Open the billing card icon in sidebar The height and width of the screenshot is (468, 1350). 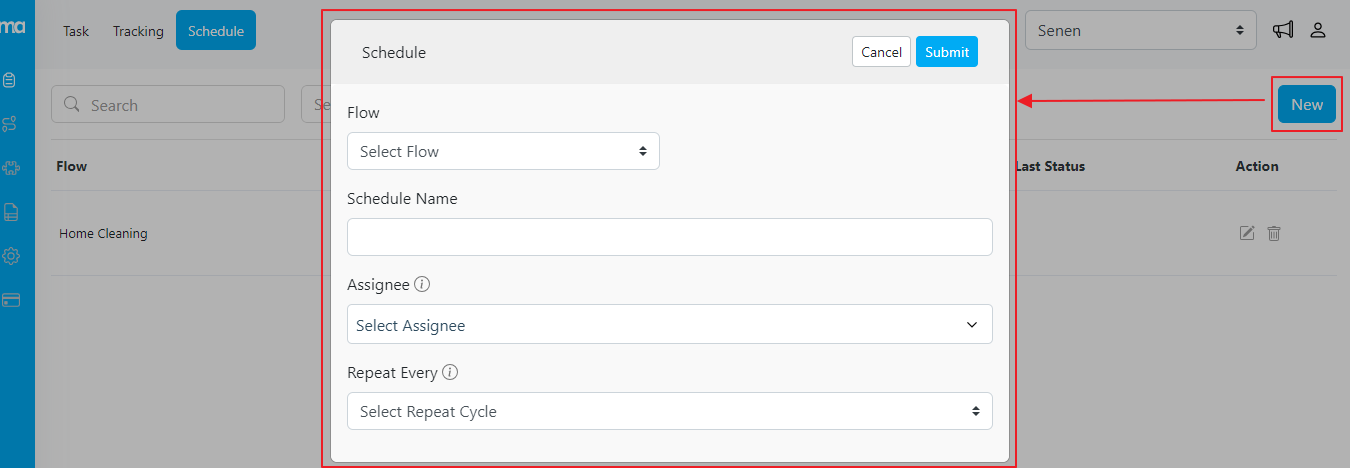(x=11, y=300)
